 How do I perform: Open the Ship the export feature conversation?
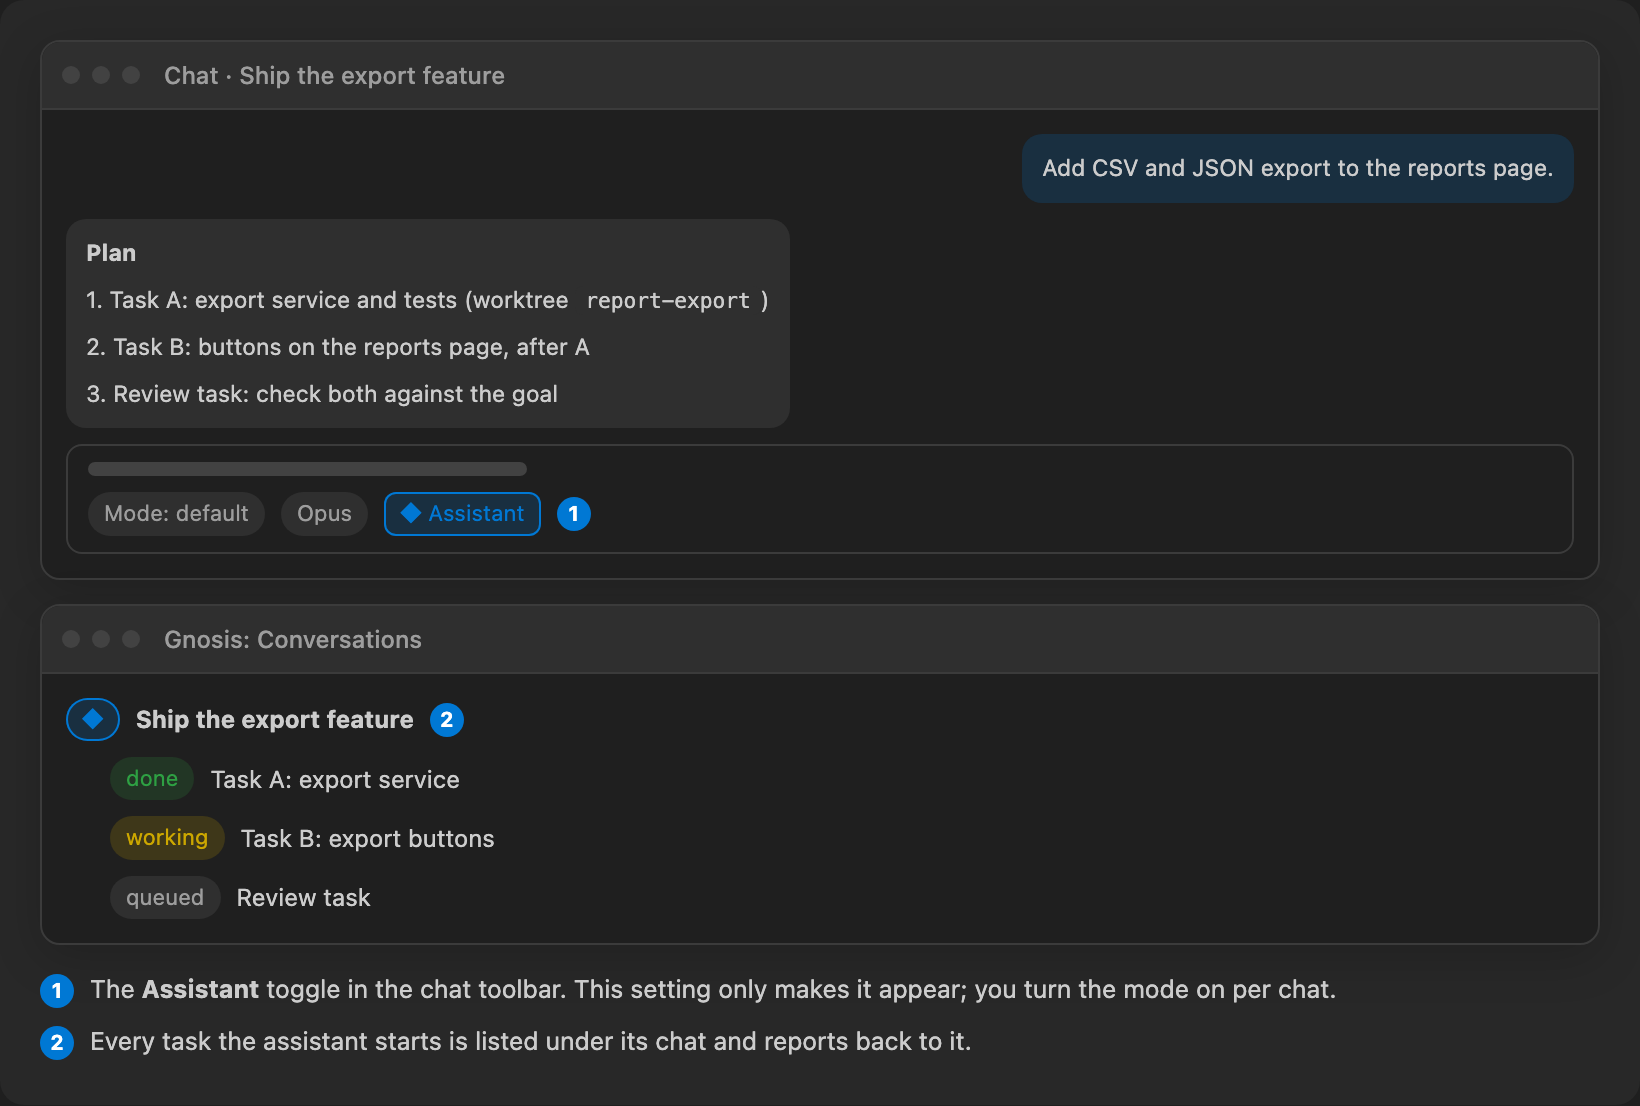(274, 720)
